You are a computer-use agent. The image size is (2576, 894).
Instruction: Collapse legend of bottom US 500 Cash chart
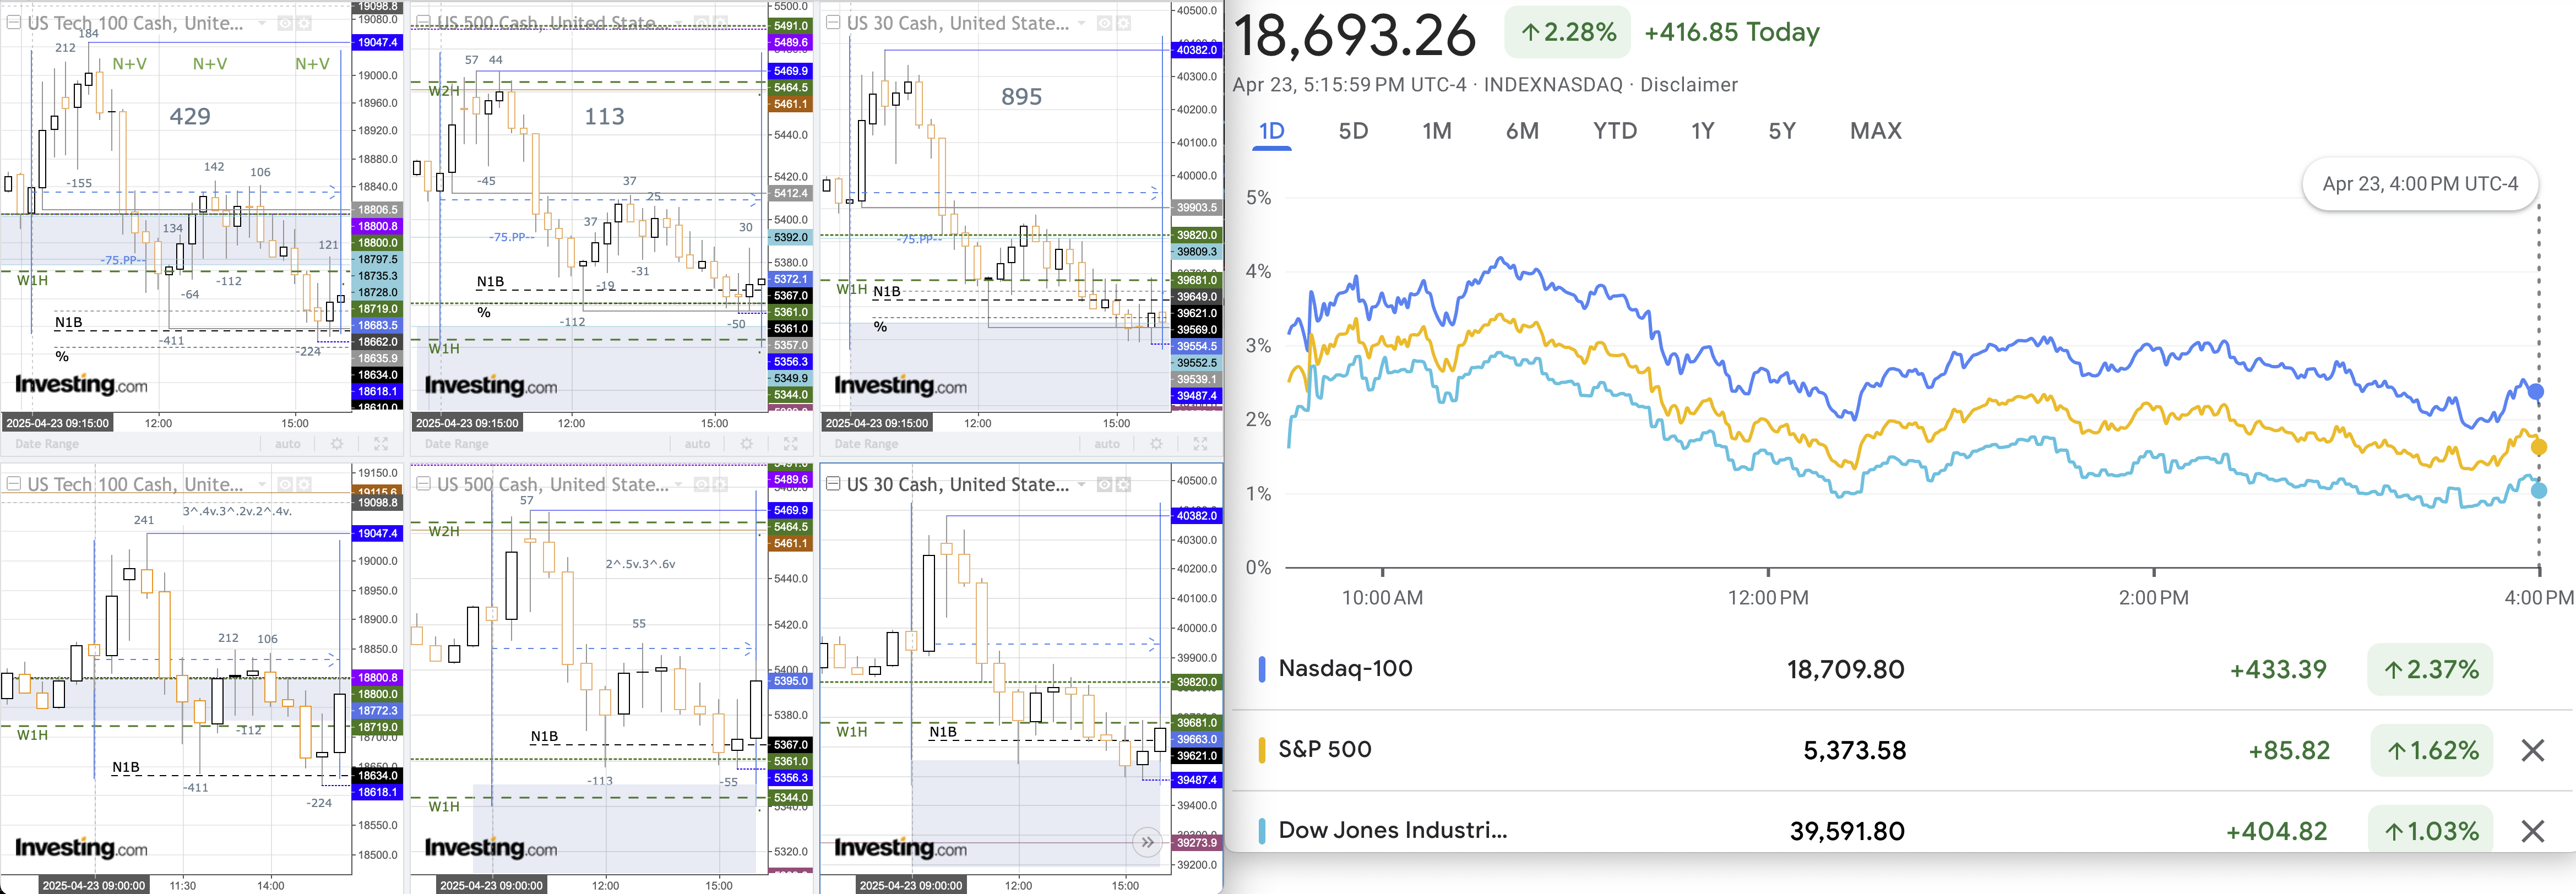(423, 485)
